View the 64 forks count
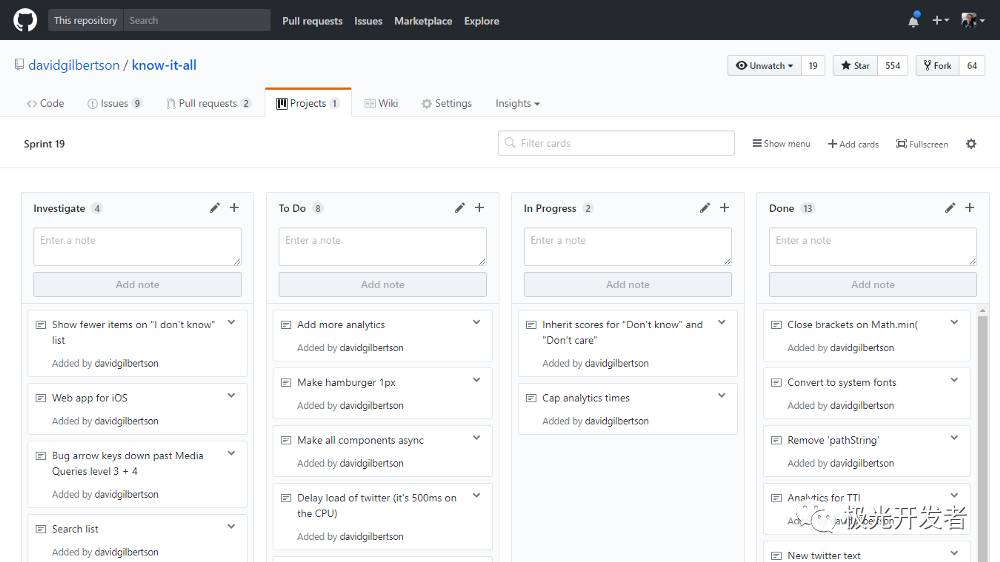This screenshot has width=1000, height=562. [x=972, y=66]
